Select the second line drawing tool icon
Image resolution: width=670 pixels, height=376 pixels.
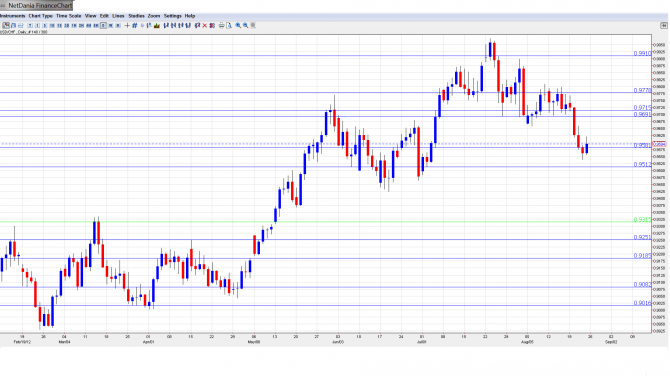pos(173,26)
